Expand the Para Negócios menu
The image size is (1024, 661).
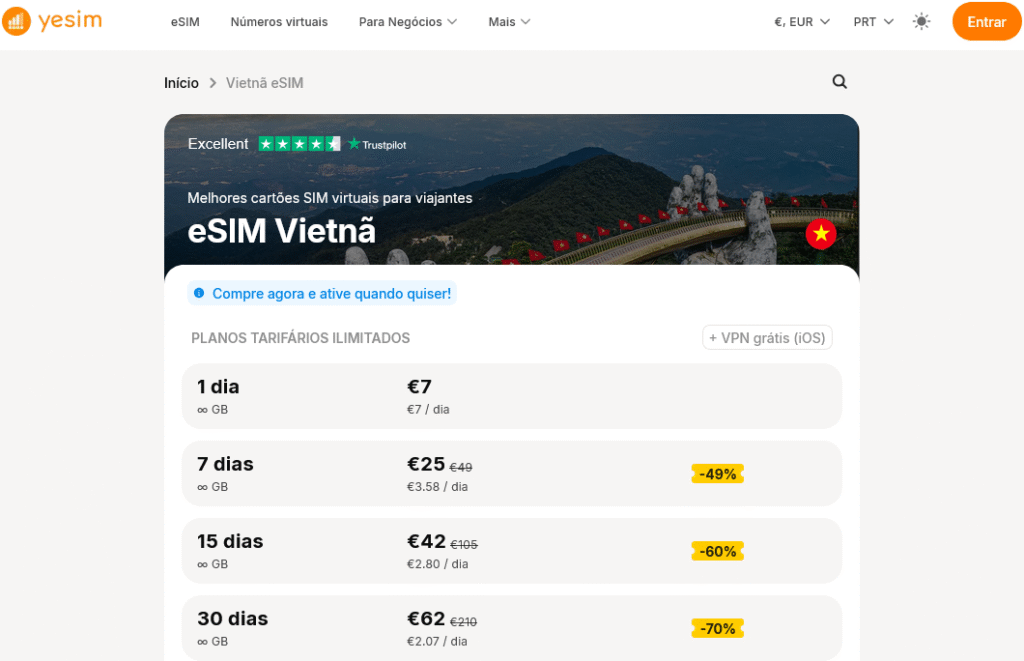(407, 21)
